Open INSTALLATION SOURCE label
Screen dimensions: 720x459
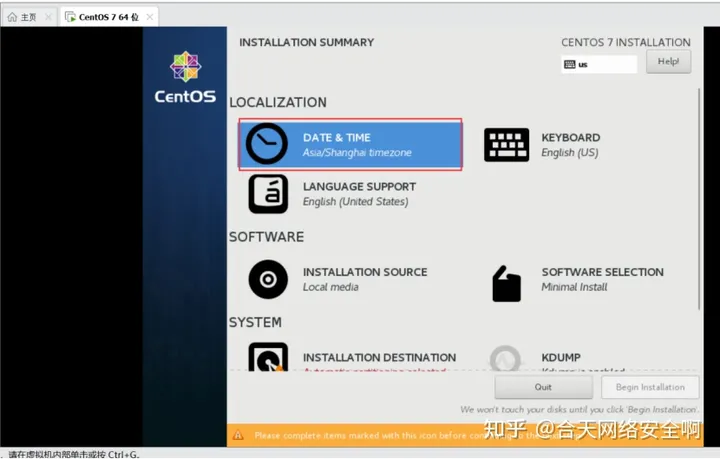[x=365, y=272]
